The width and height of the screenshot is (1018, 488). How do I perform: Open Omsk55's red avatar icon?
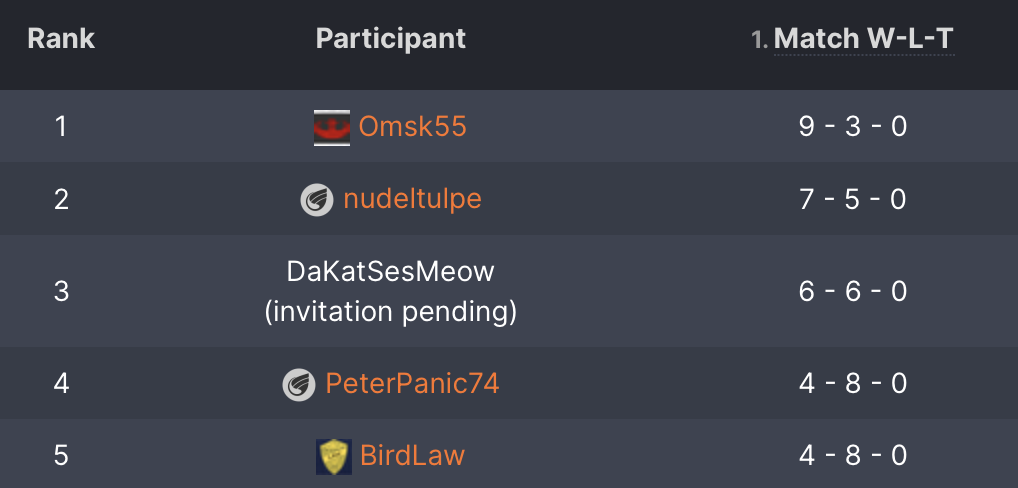(332, 127)
